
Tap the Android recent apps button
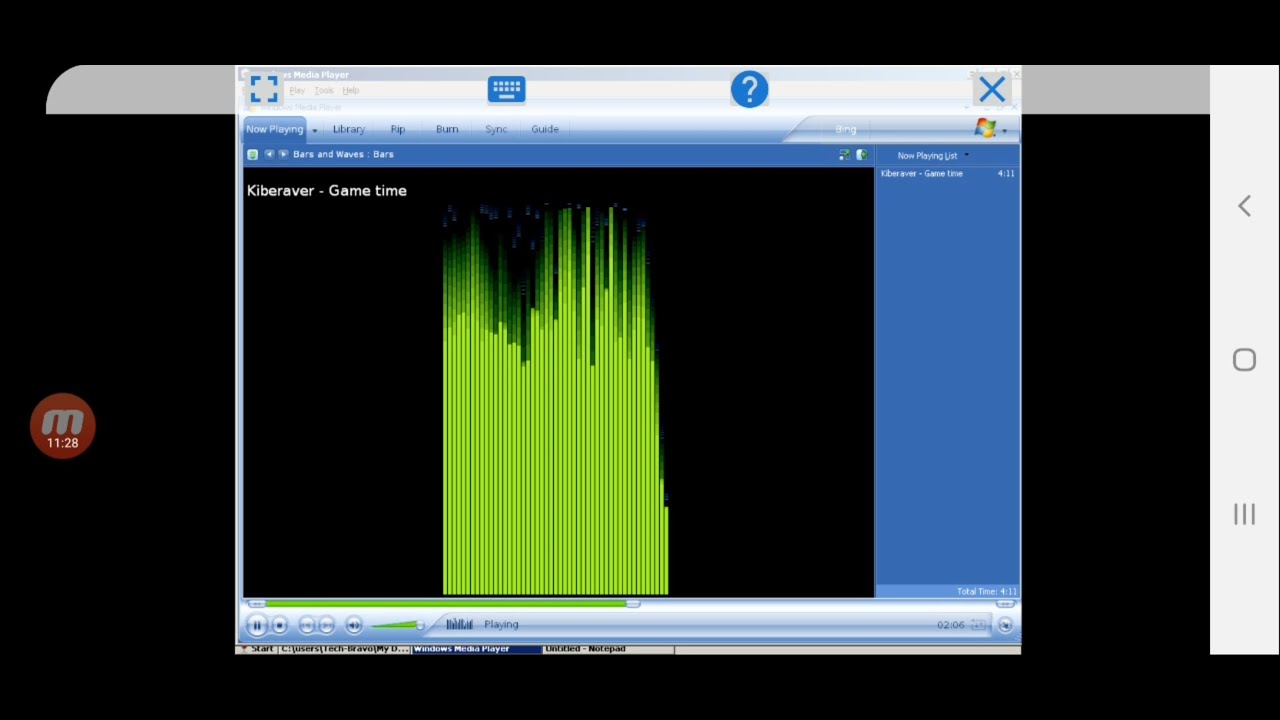point(1244,514)
